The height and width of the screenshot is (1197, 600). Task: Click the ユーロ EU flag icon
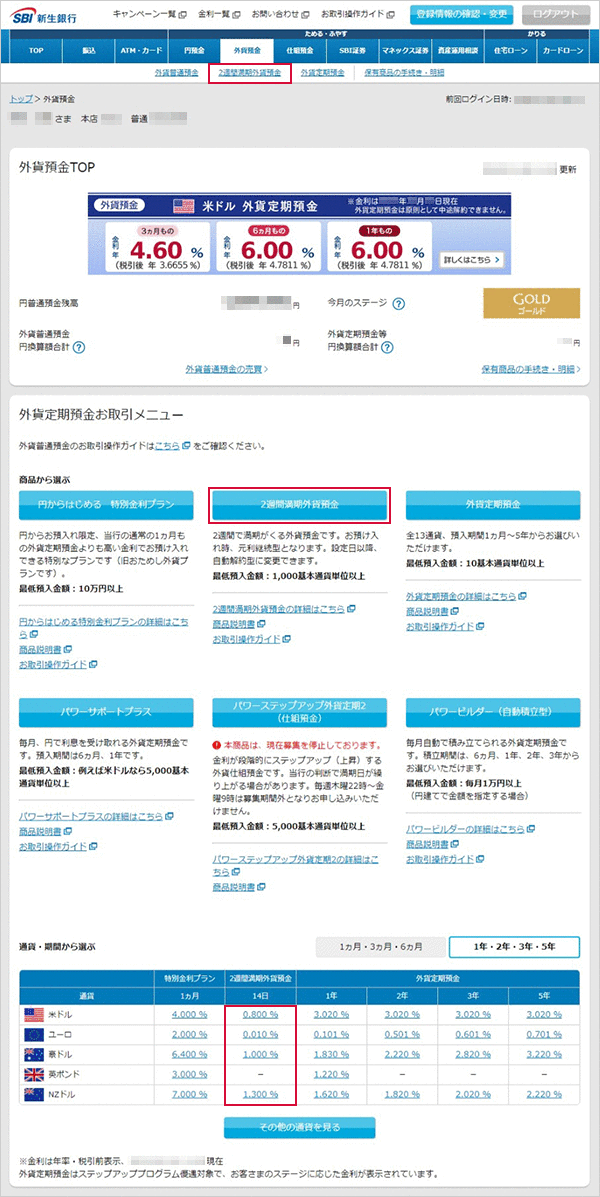pyautogui.click(x=33, y=1034)
